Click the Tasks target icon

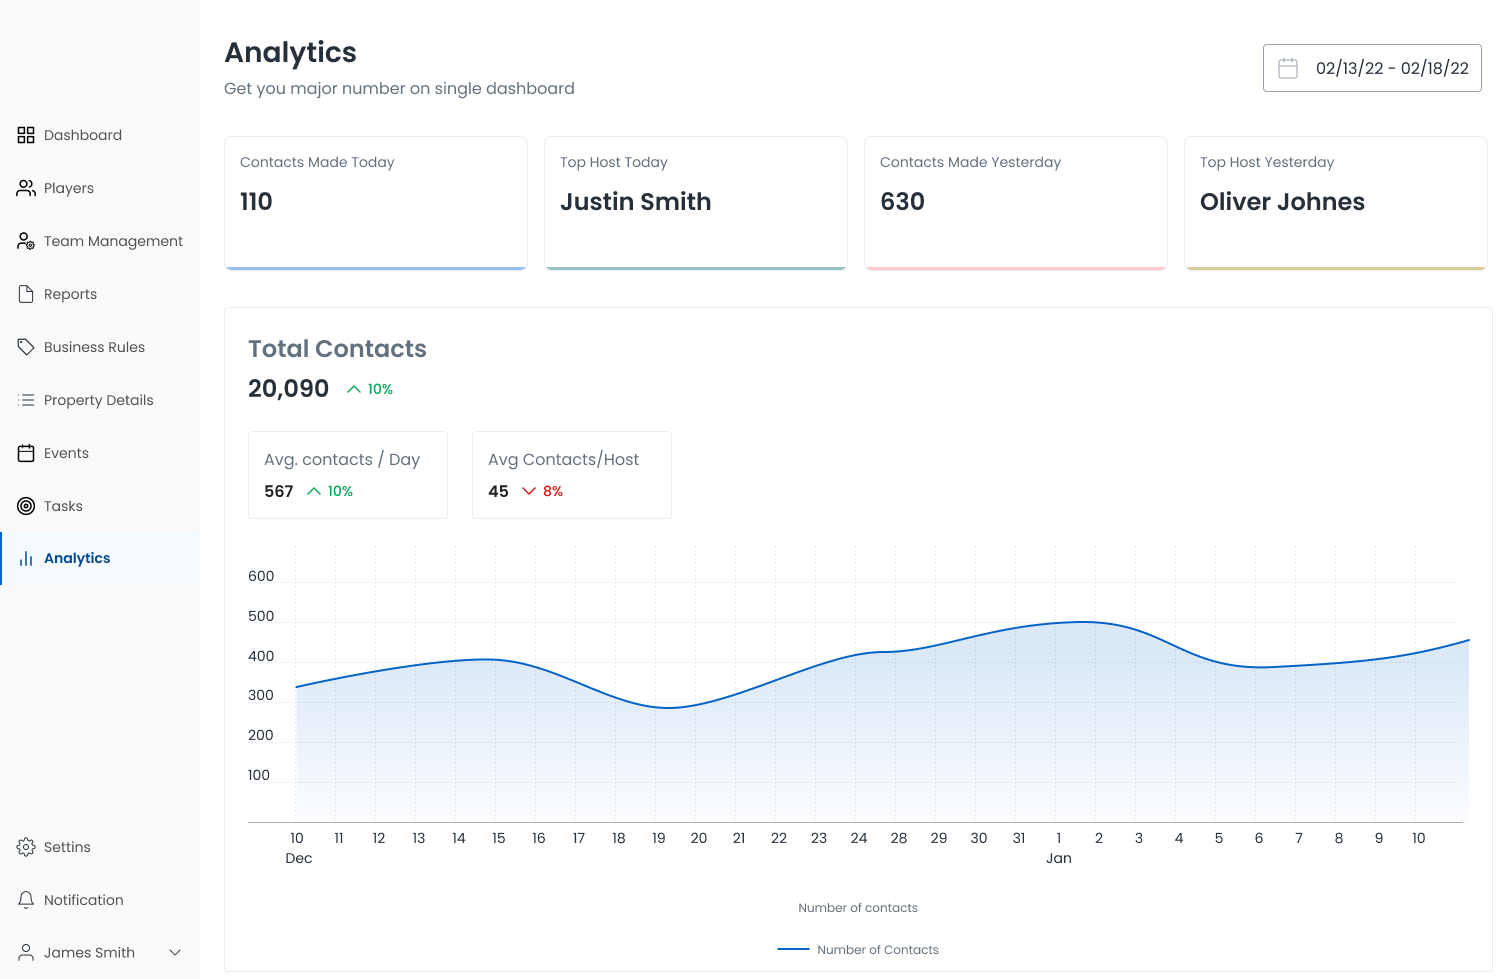(x=26, y=506)
